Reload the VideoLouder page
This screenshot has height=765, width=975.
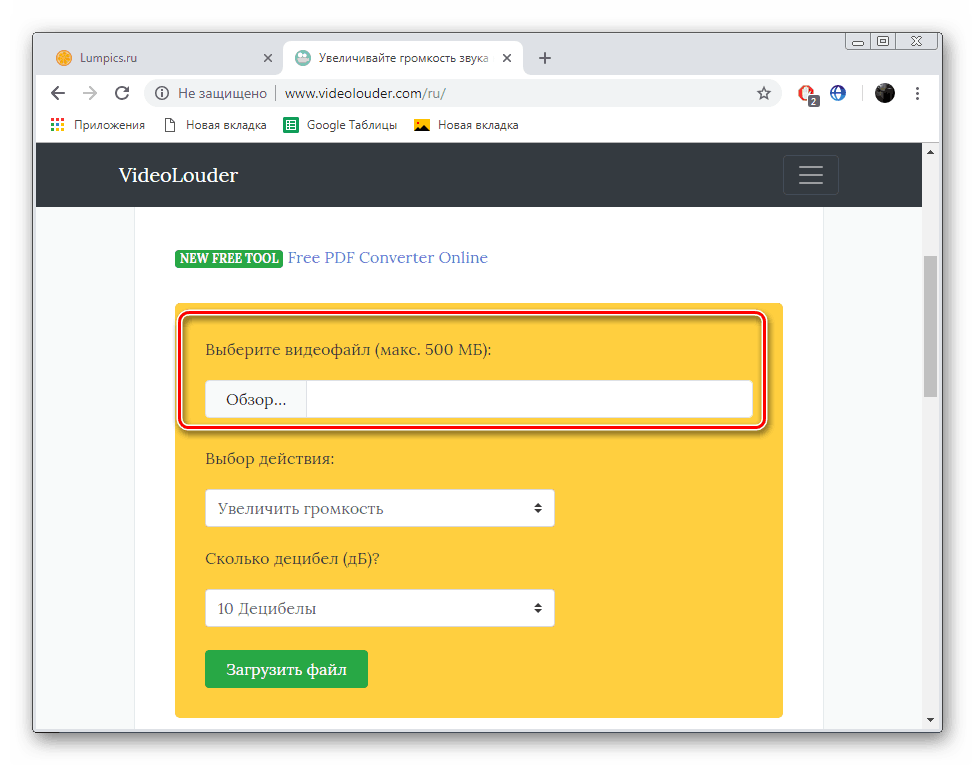tap(122, 93)
